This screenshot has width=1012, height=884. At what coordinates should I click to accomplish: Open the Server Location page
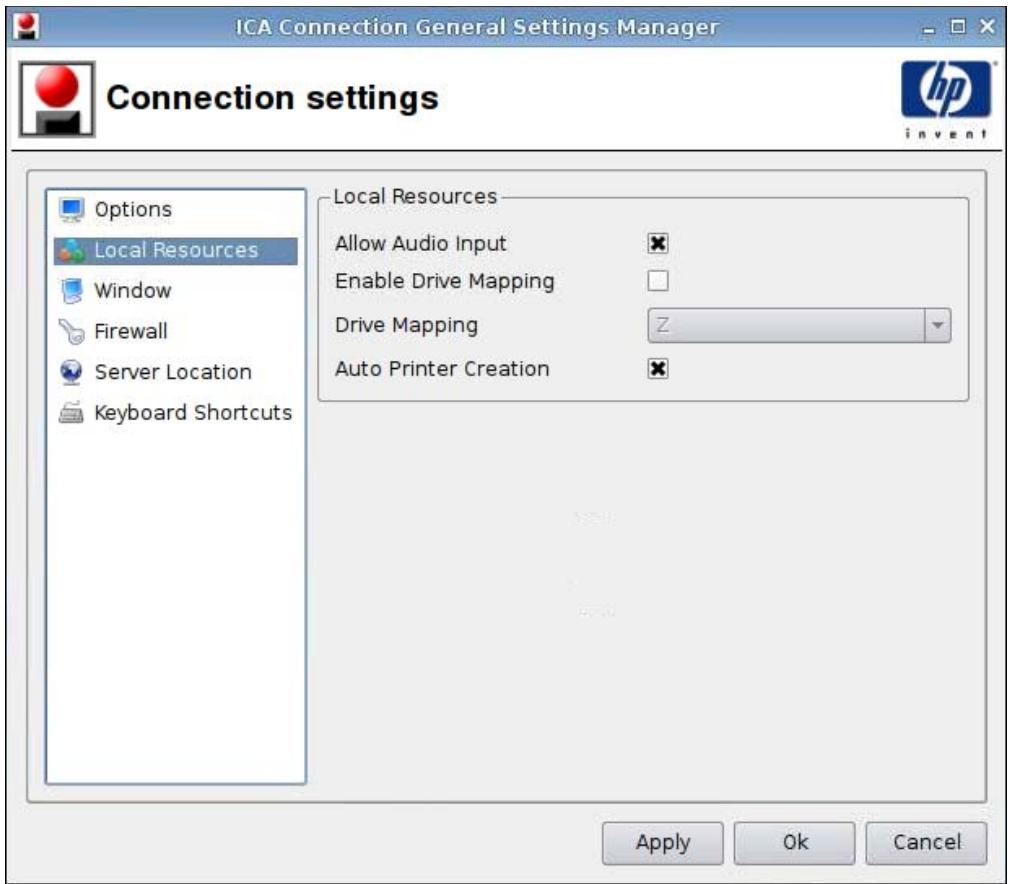(176, 372)
